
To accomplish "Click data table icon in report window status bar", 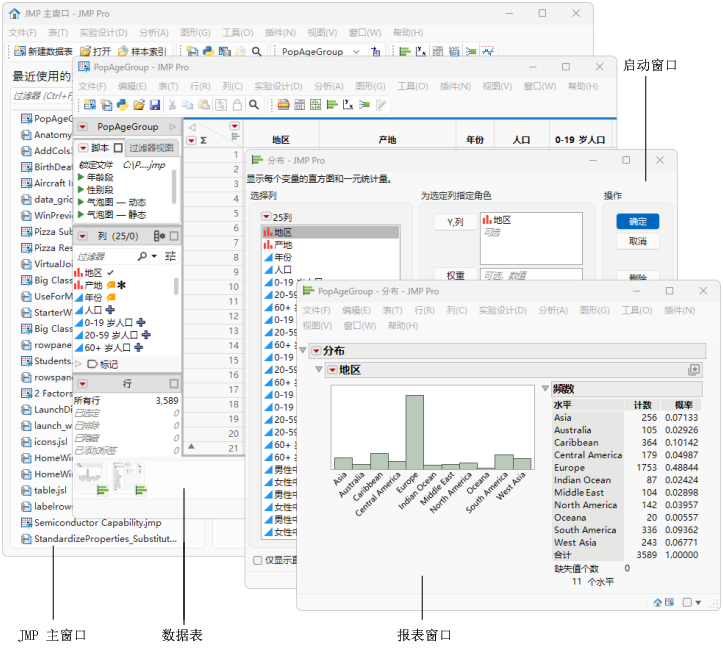I will 669,602.
